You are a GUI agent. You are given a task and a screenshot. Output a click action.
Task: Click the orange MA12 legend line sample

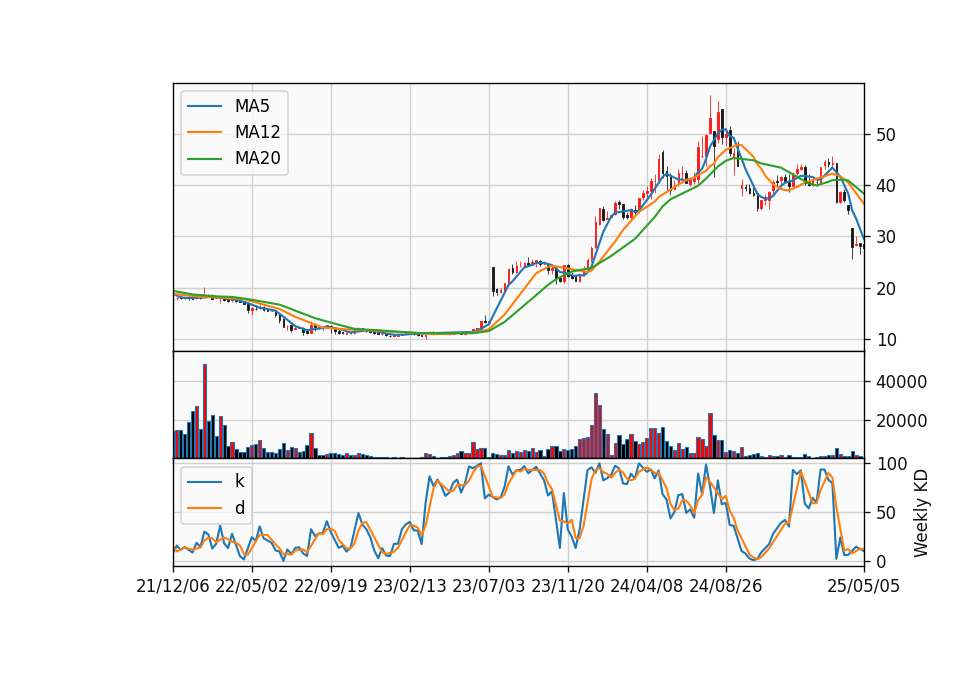(204, 132)
